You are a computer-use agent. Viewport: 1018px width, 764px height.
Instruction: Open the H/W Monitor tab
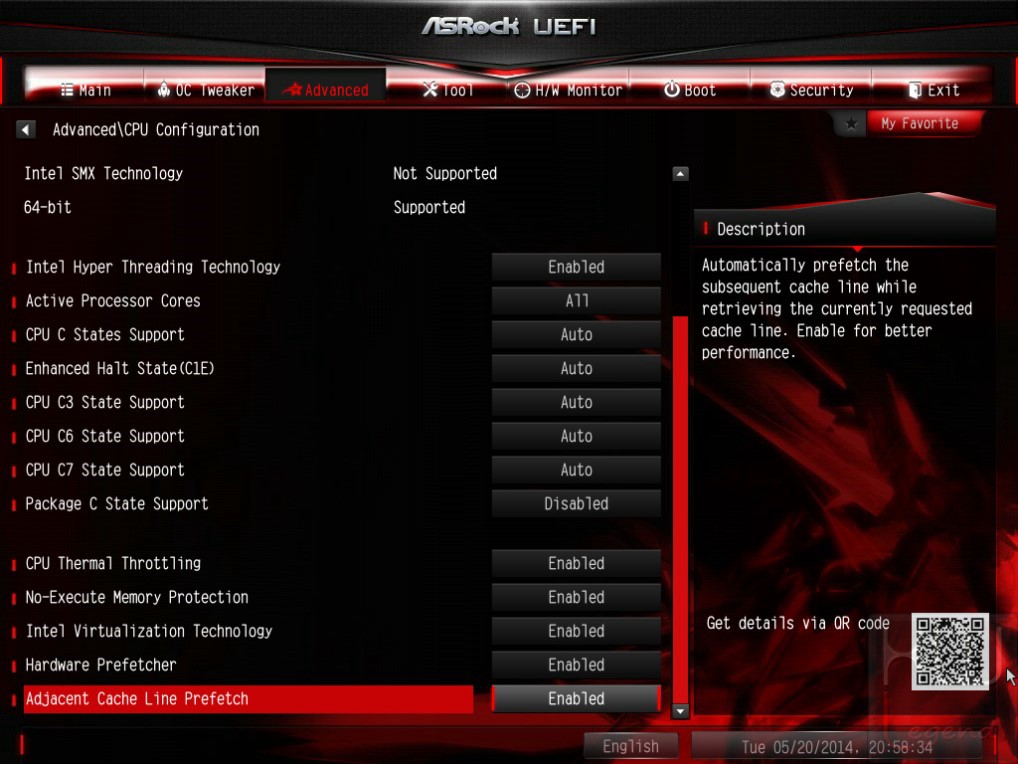click(x=568, y=90)
